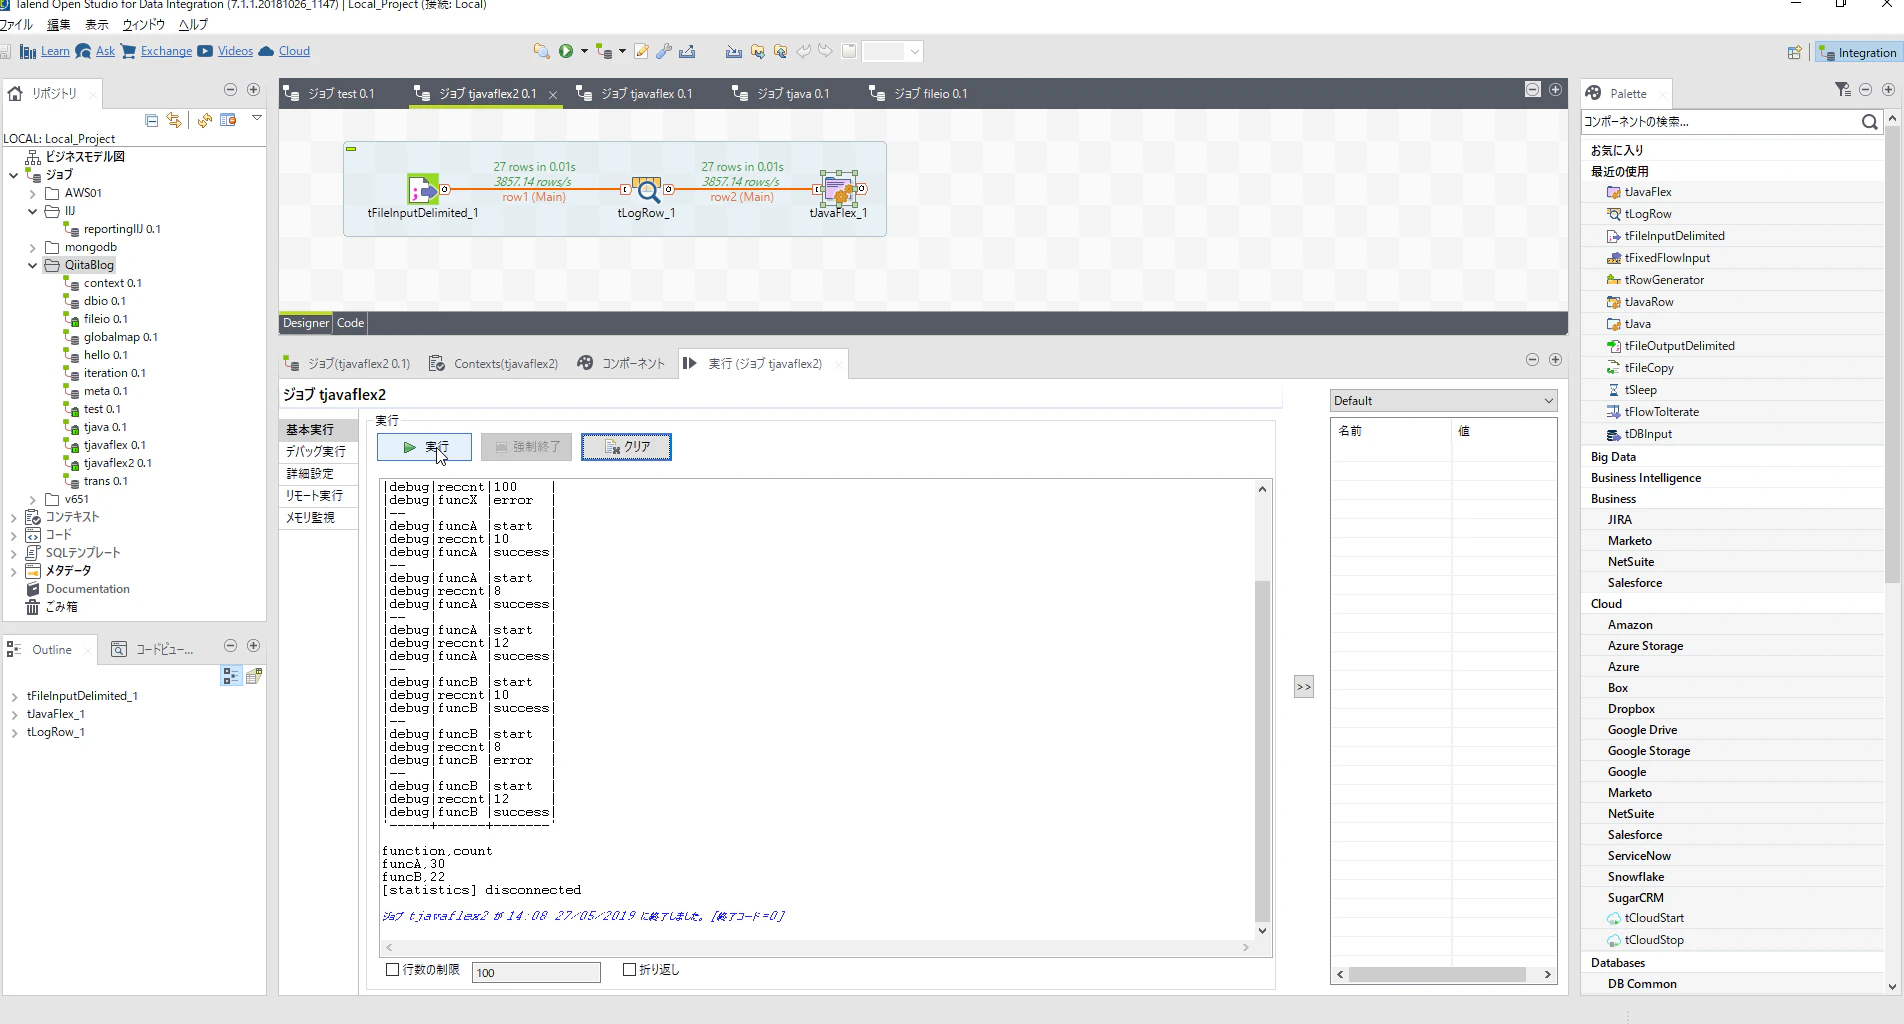
Task: Expand the v651 folder
Action: click(33, 500)
